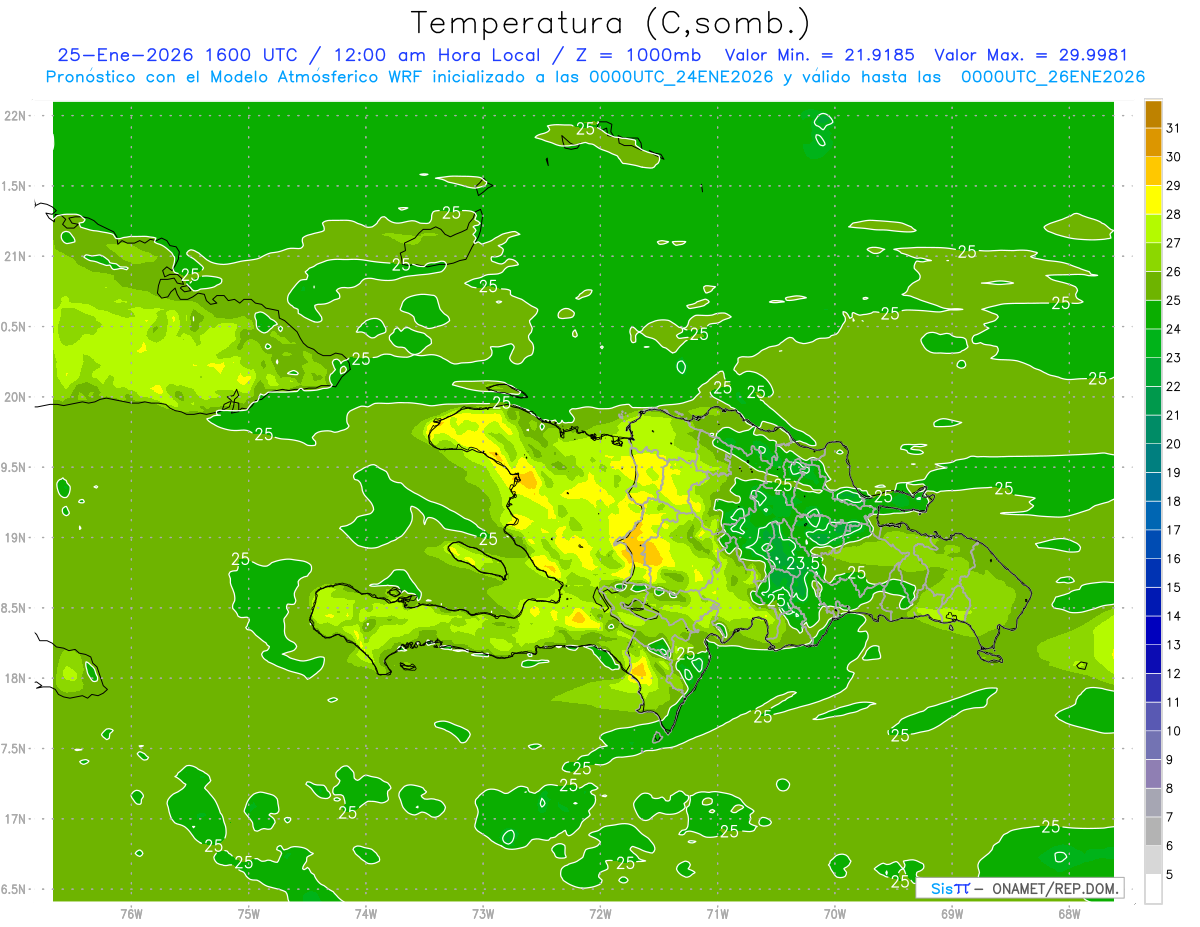Pick the purple colorbar swatch between 8 and 9
This screenshot has height=927, width=1200.
point(1153,774)
